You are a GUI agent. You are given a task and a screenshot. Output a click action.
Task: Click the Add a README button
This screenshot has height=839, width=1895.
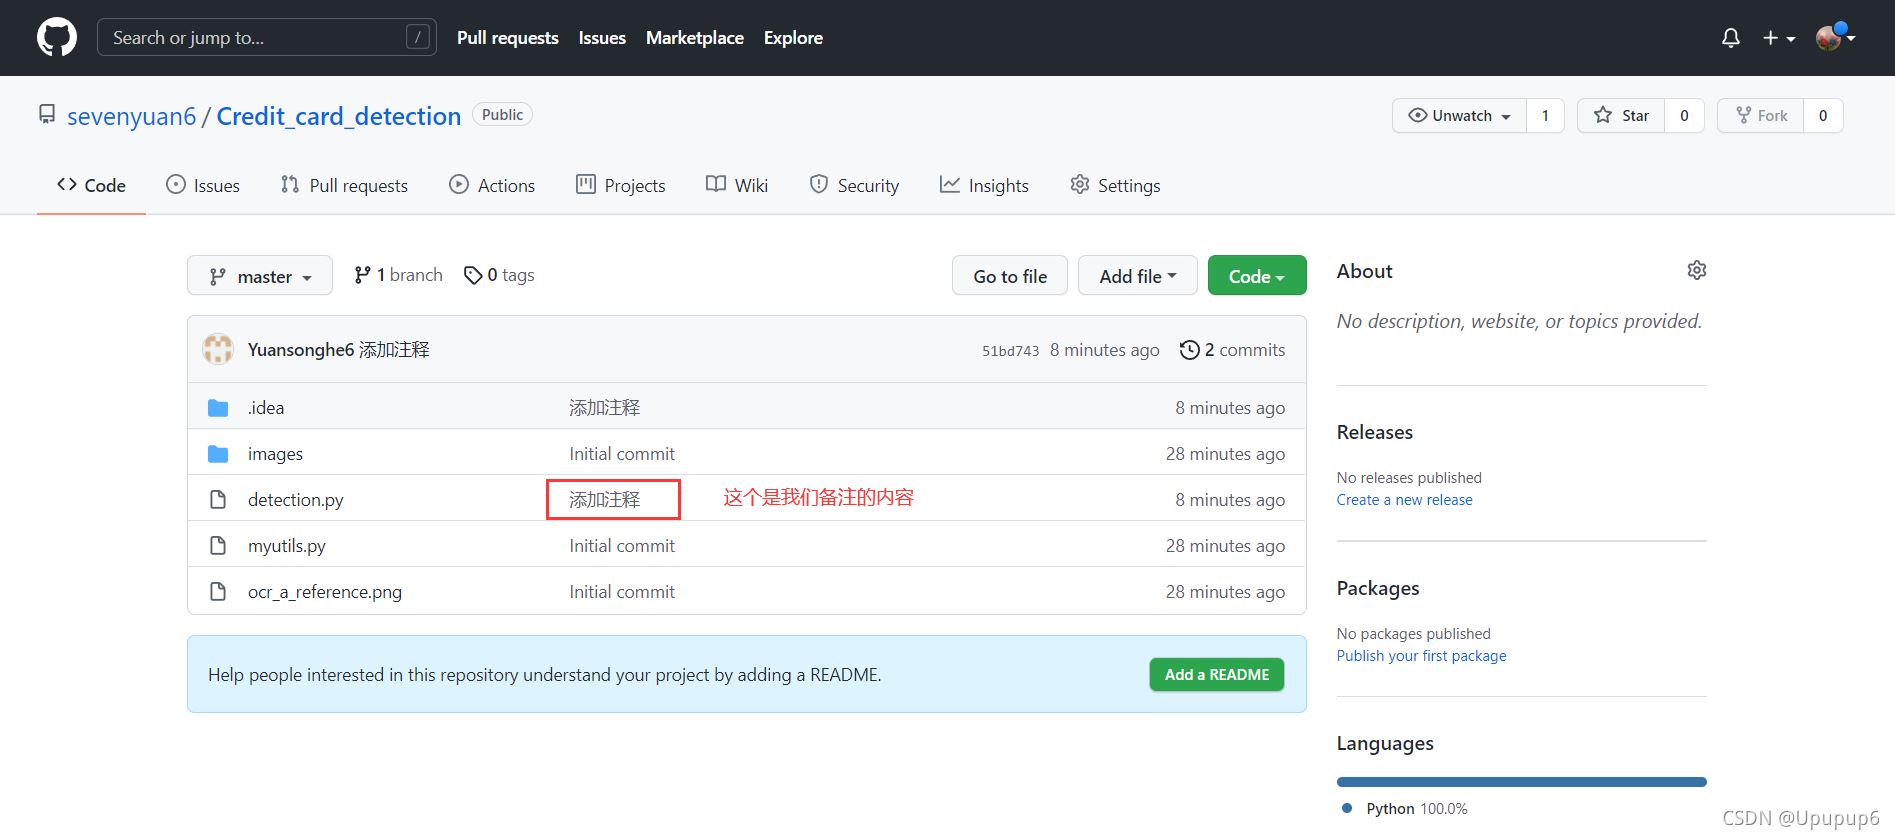click(1216, 675)
